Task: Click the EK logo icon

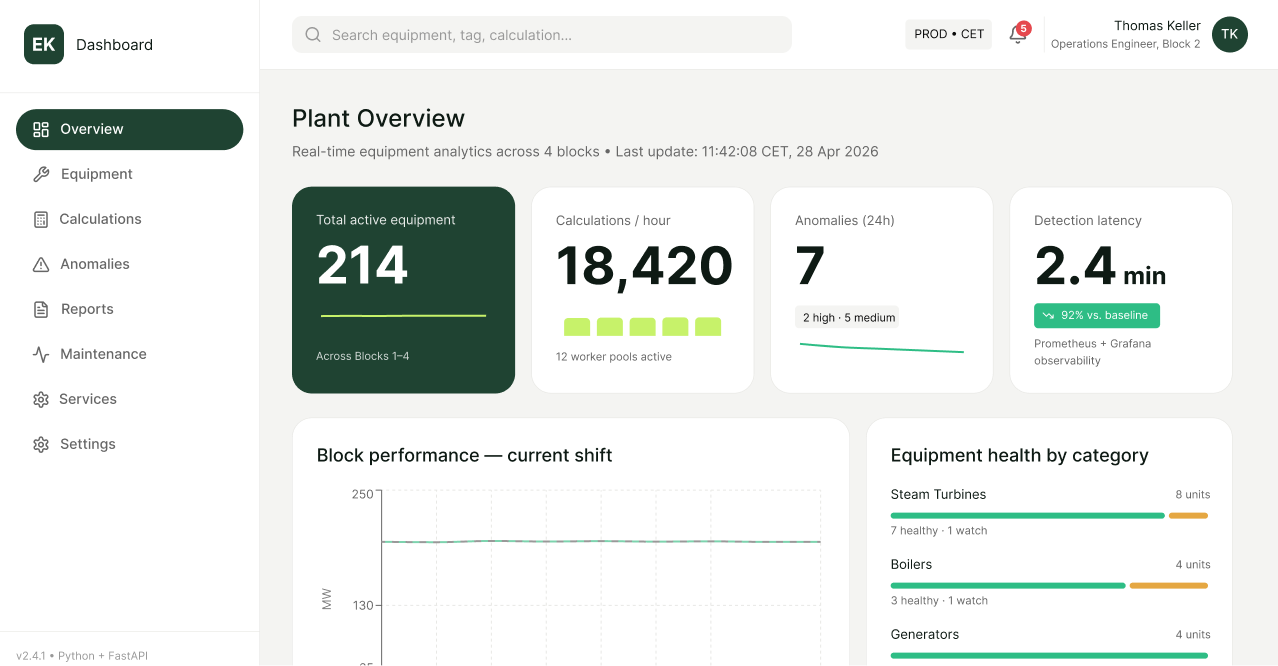Action: click(x=44, y=44)
